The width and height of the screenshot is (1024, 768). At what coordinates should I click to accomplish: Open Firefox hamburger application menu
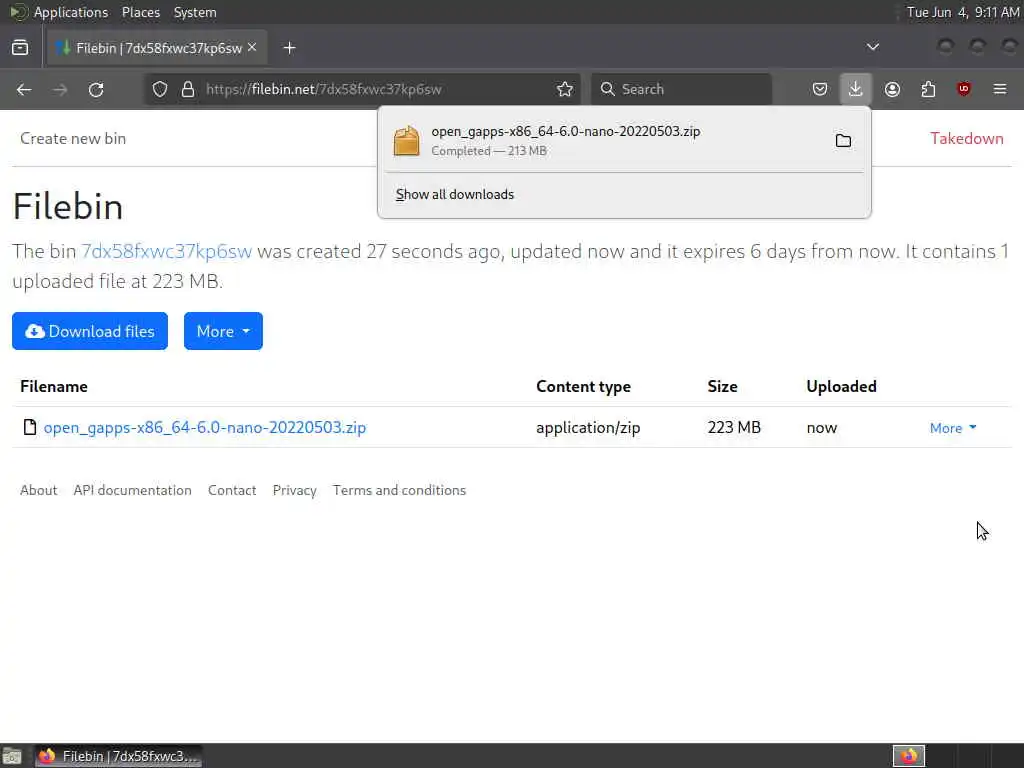click(1000, 89)
